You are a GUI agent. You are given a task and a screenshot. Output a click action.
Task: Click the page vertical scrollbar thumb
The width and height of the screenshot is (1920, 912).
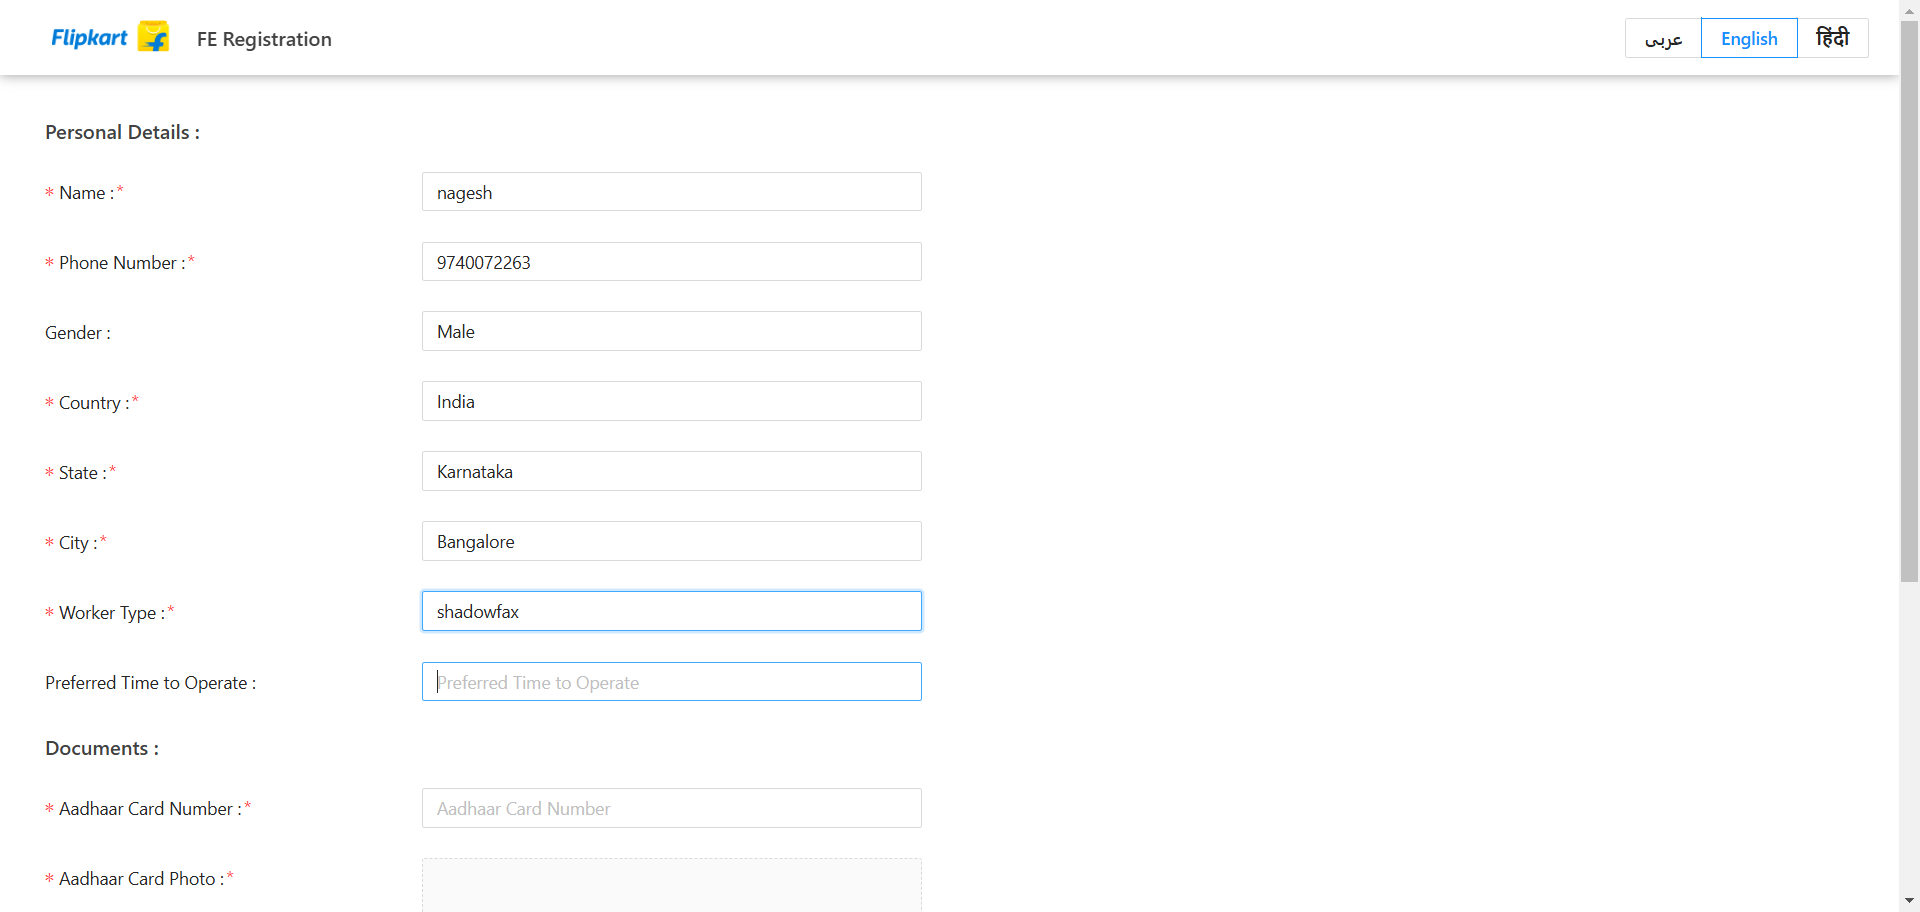(x=1909, y=300)
